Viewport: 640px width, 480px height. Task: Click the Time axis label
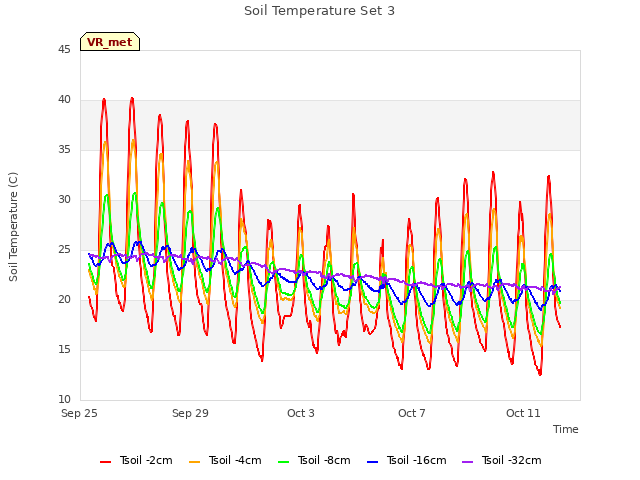[x=566, y=429]
